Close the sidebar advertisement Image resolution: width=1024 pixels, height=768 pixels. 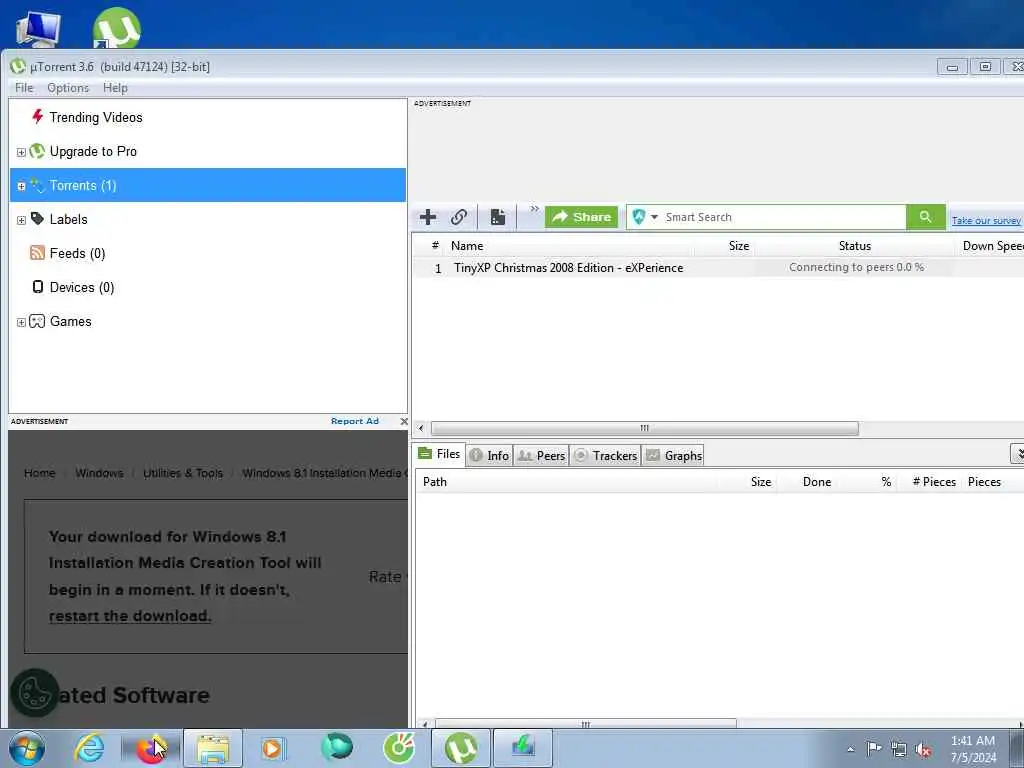coord(404,421)
